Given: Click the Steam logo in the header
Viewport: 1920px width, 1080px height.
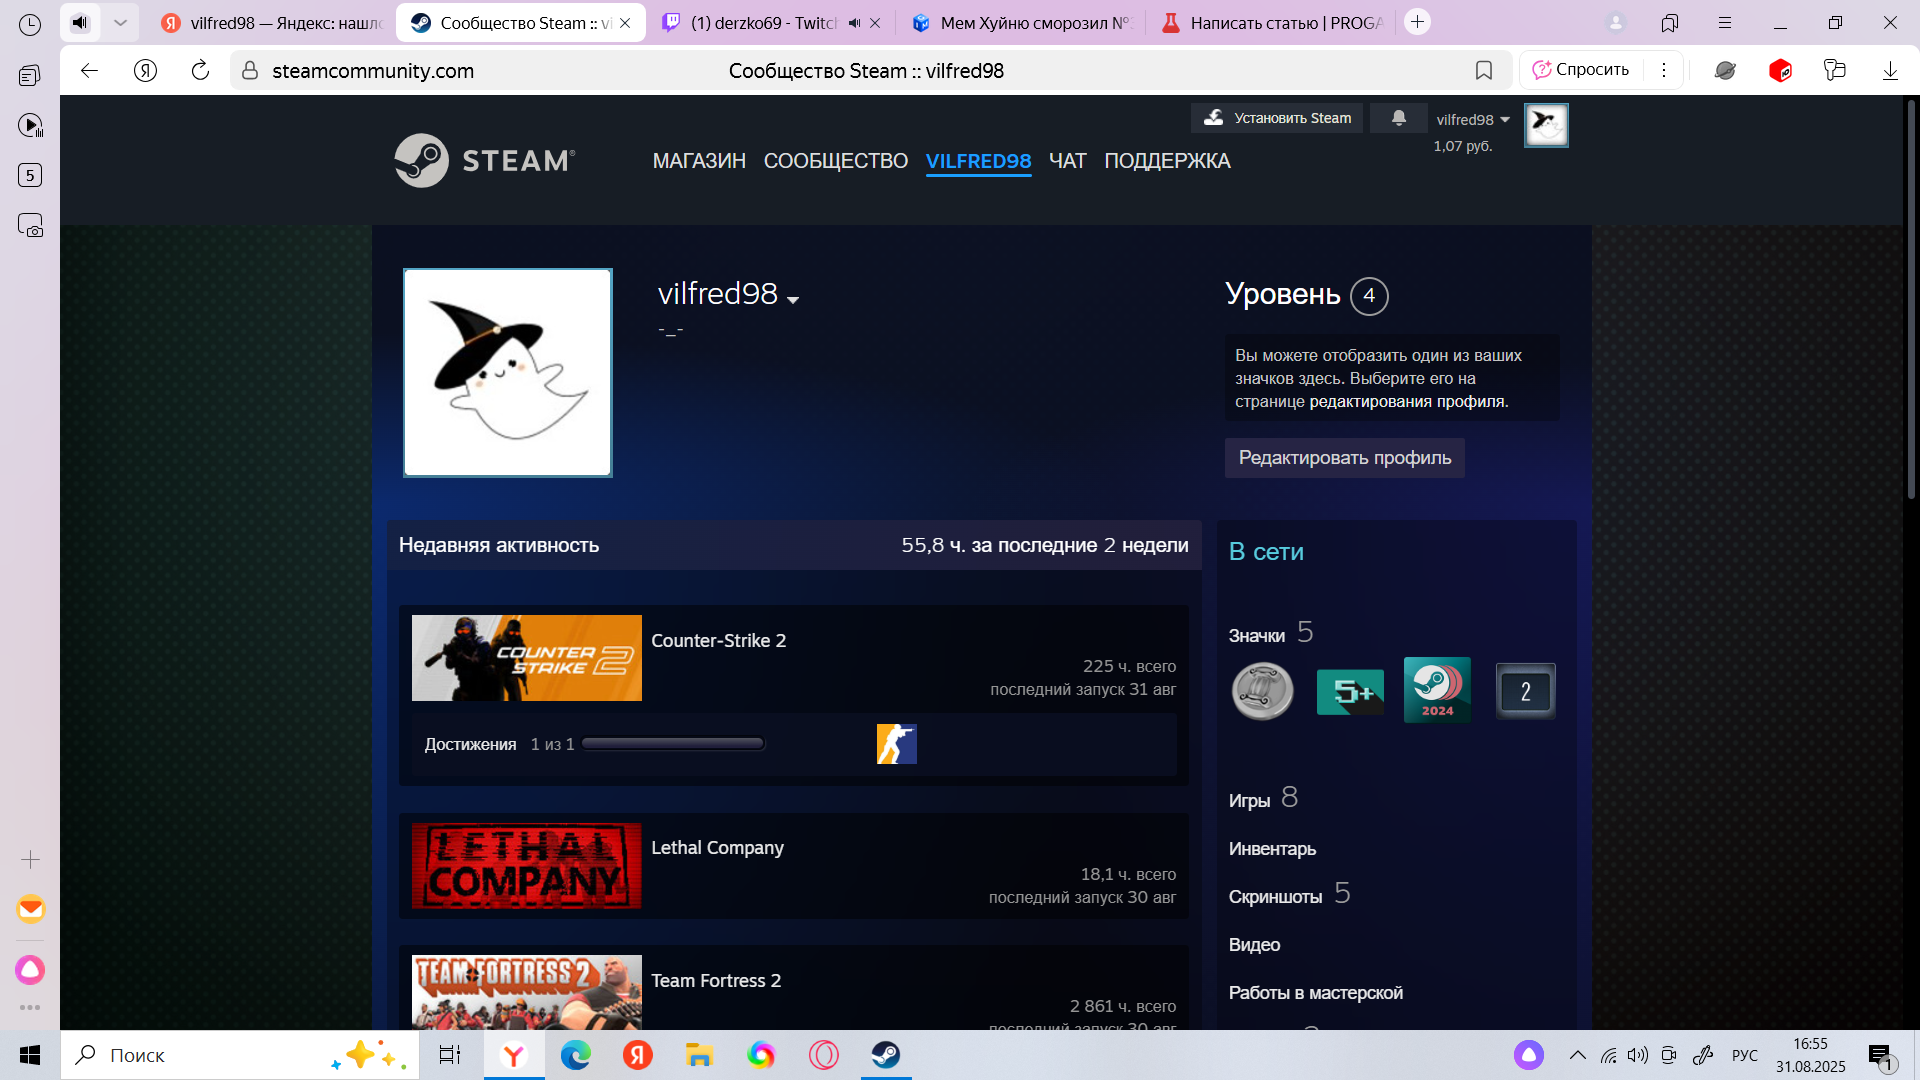Looking at the screenshot, I should tap(485, 160).
